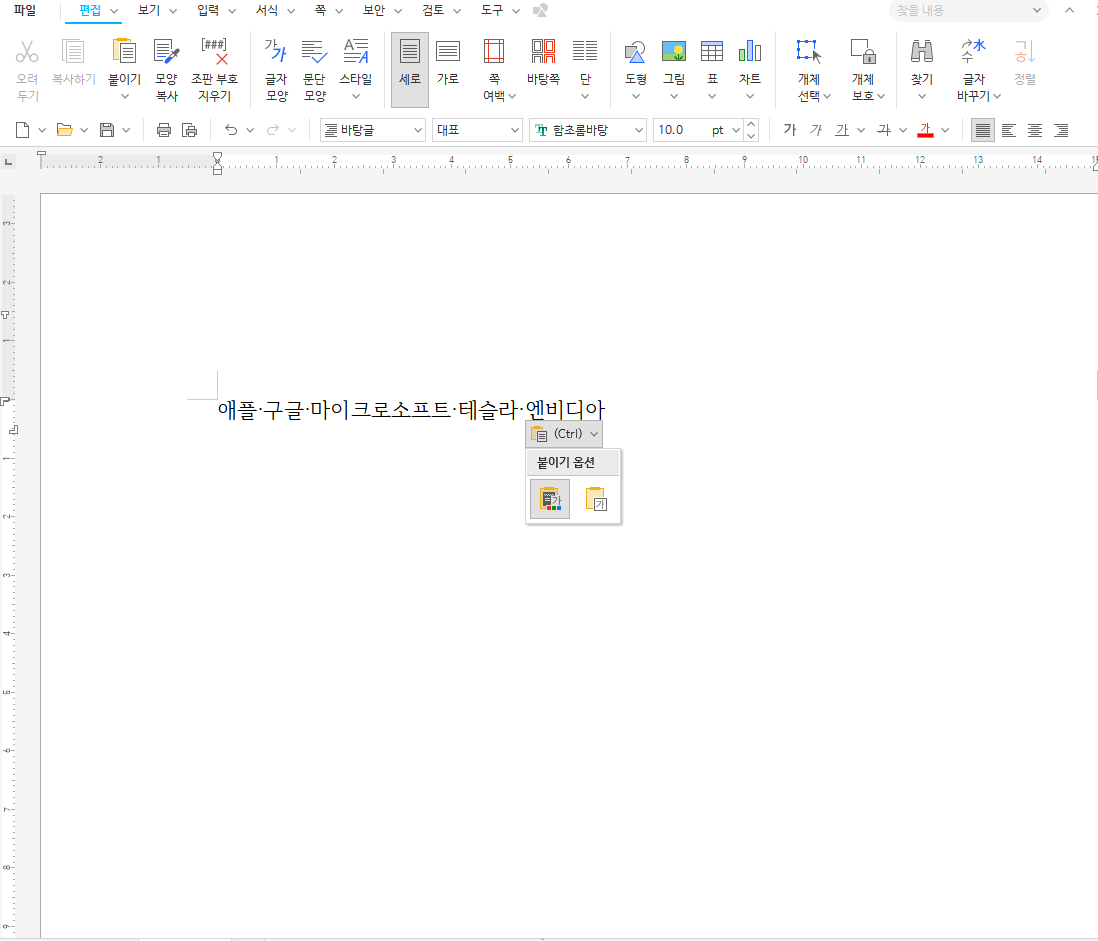Image resolution: width=1098 pixels, height=941 pixels.
Task: Click the save diskette icon
Action: point(106,130)
